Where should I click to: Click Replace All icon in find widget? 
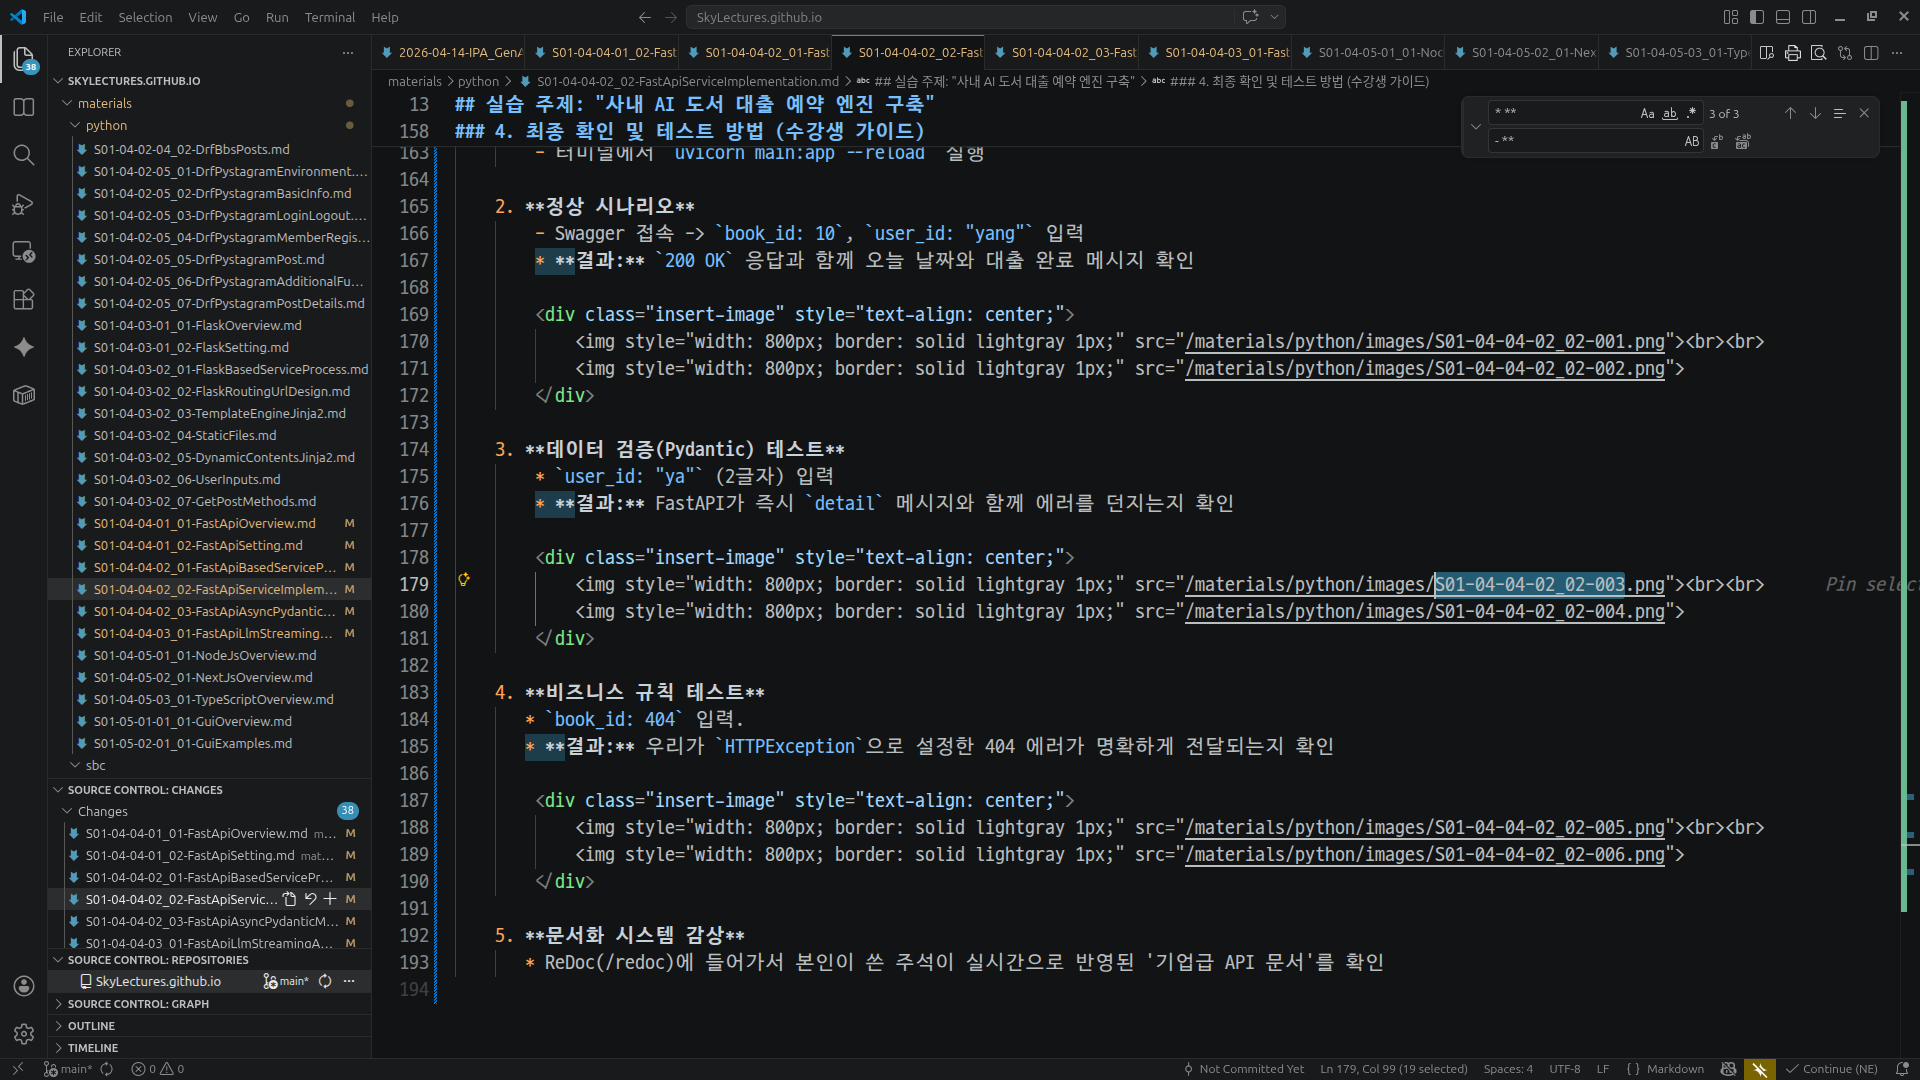pos(1743,141)
